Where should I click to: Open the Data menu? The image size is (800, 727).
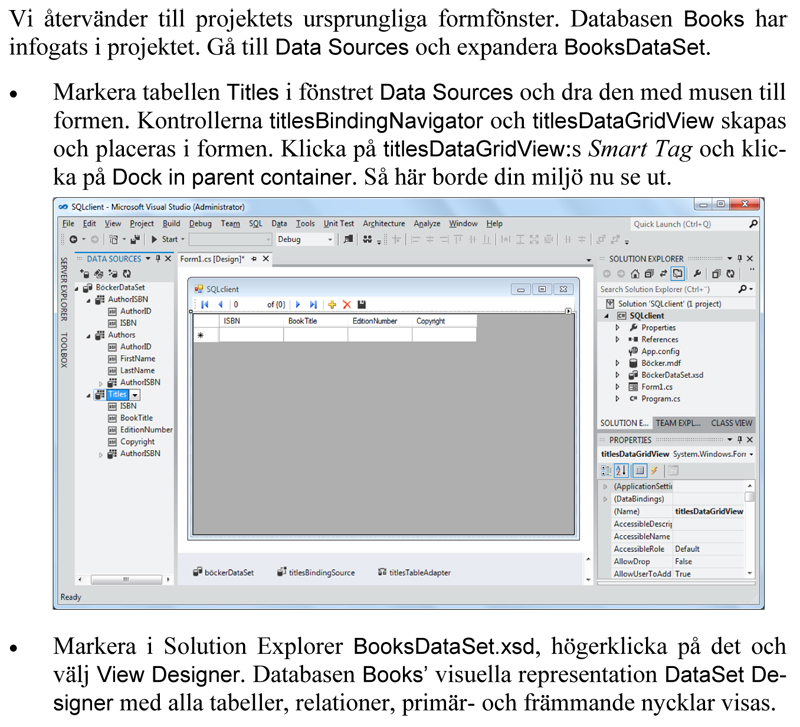pos(279,224)
